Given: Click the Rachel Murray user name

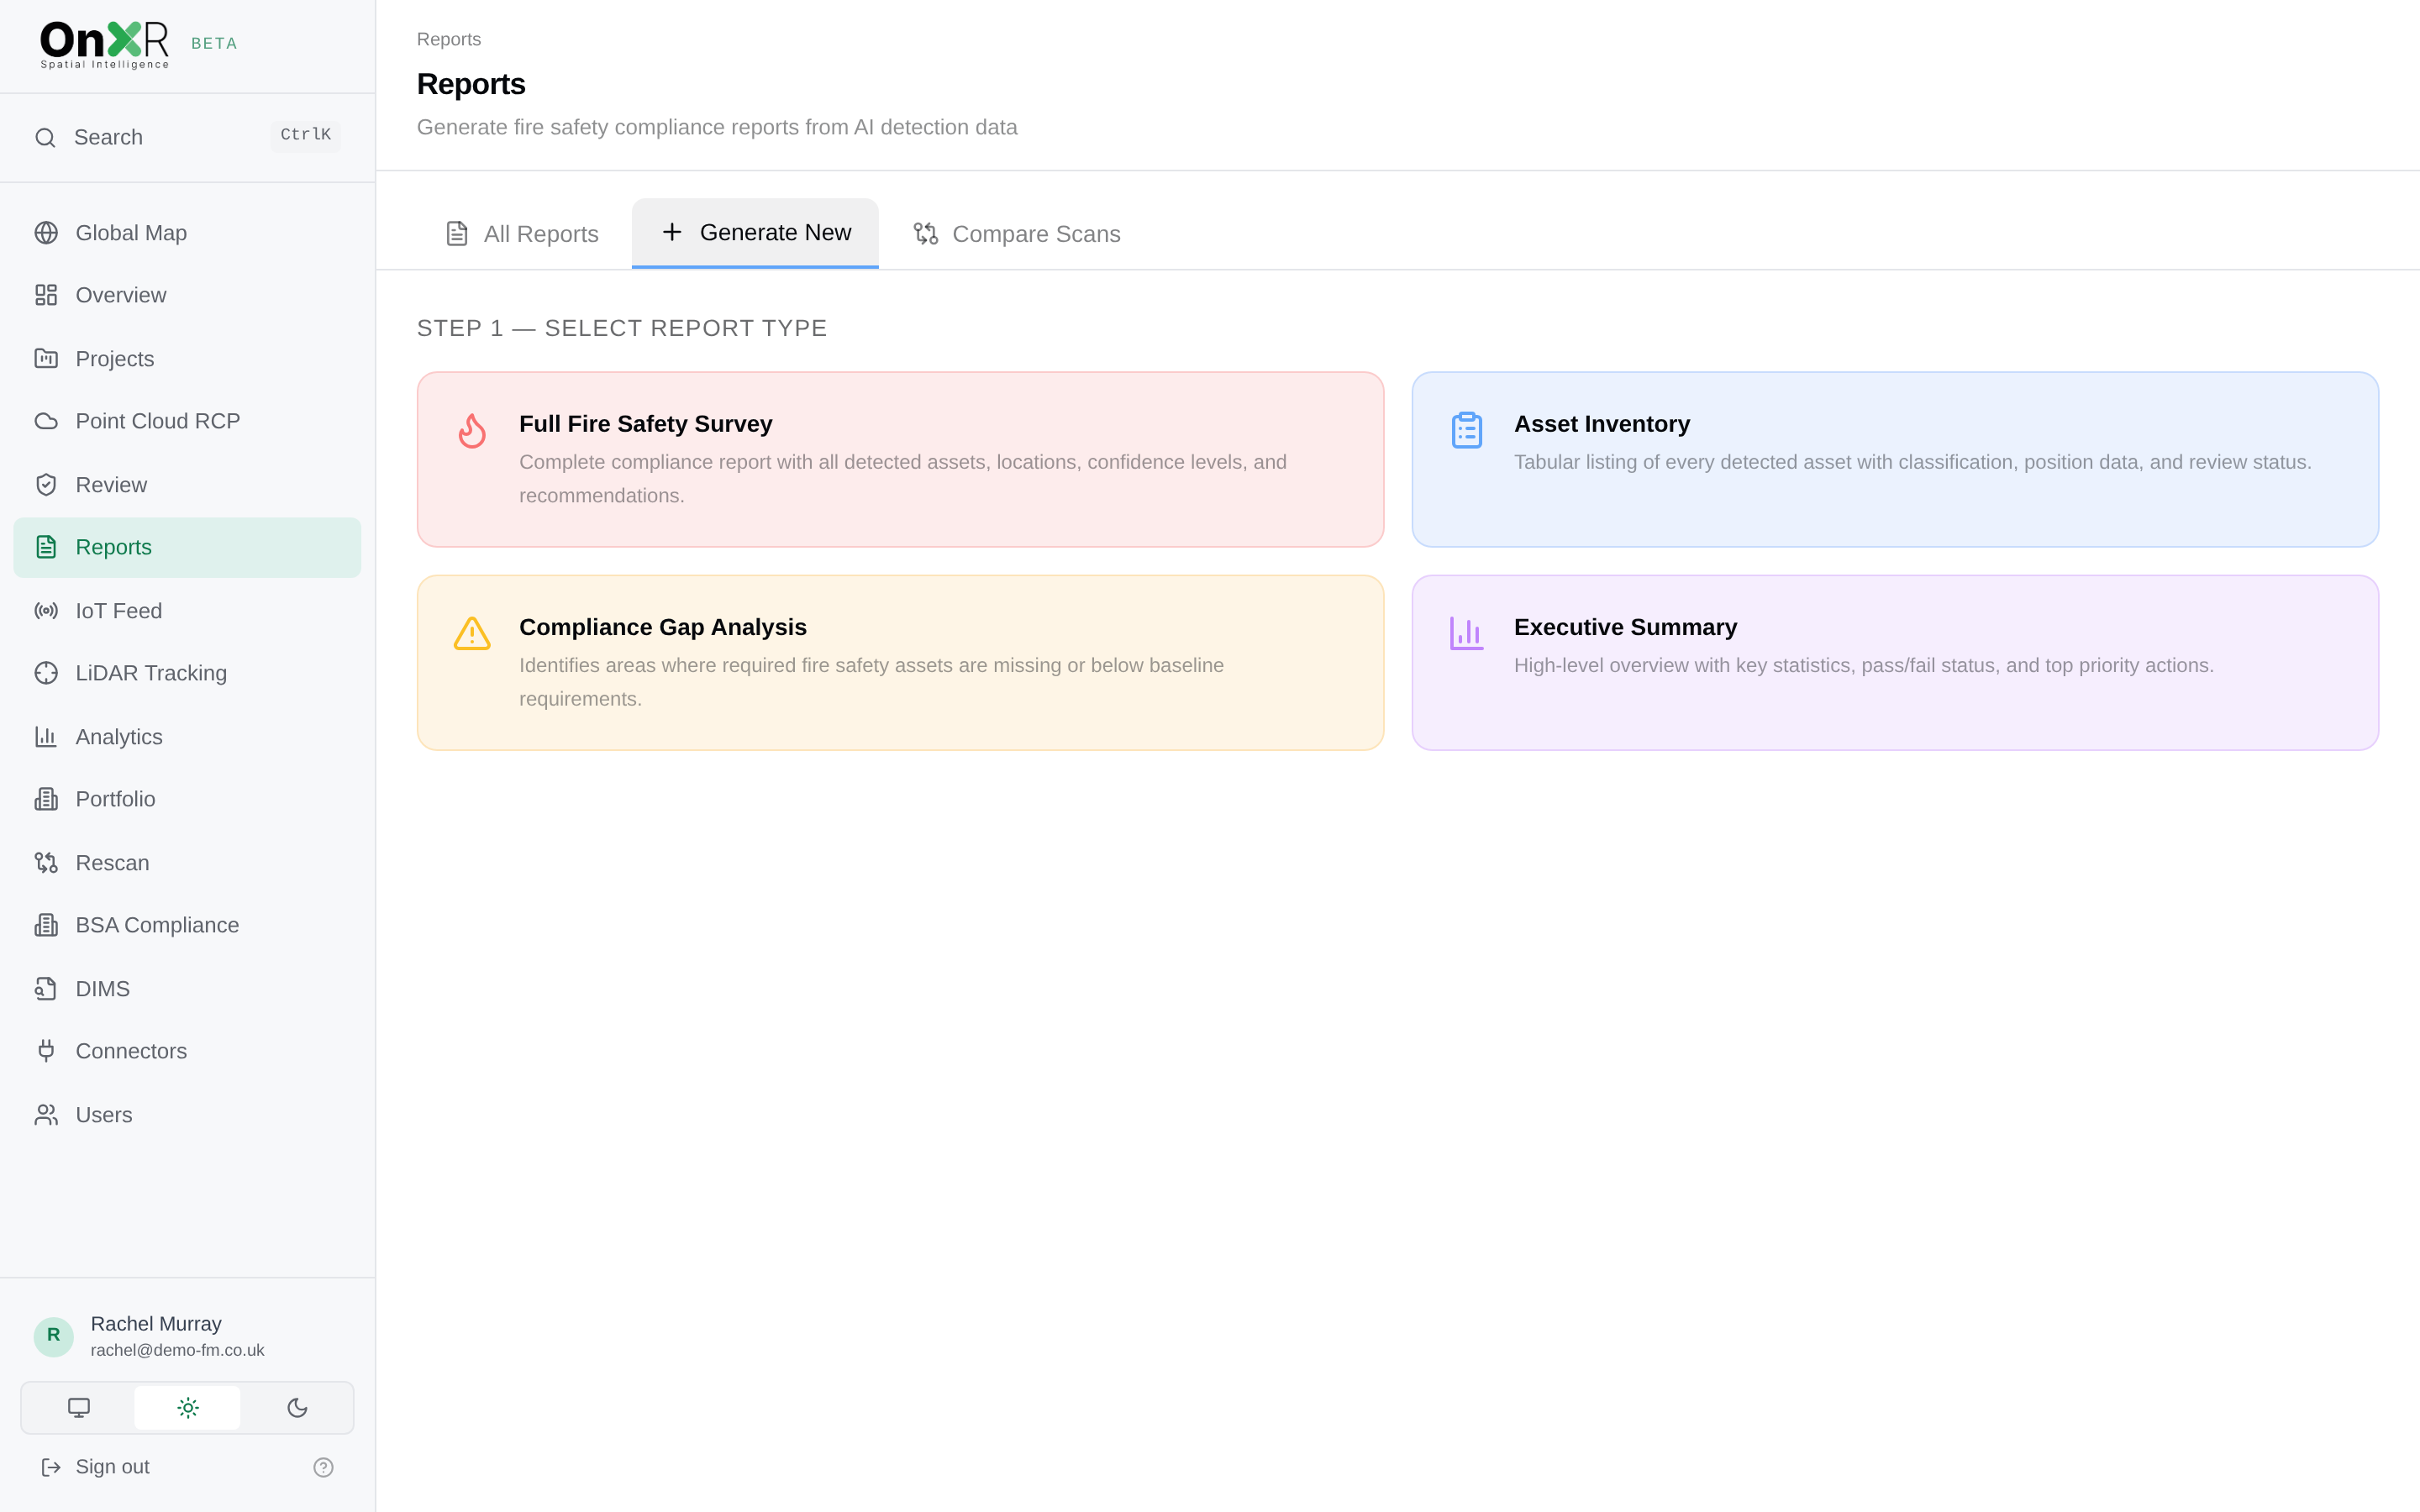Looking at the screenshot, I should (x=156, y=1323).
